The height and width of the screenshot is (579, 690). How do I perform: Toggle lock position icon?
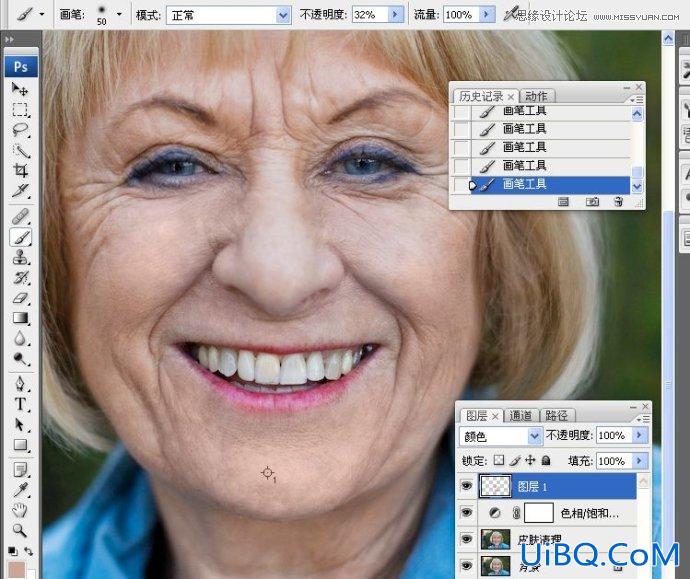[x=530, y=460]
